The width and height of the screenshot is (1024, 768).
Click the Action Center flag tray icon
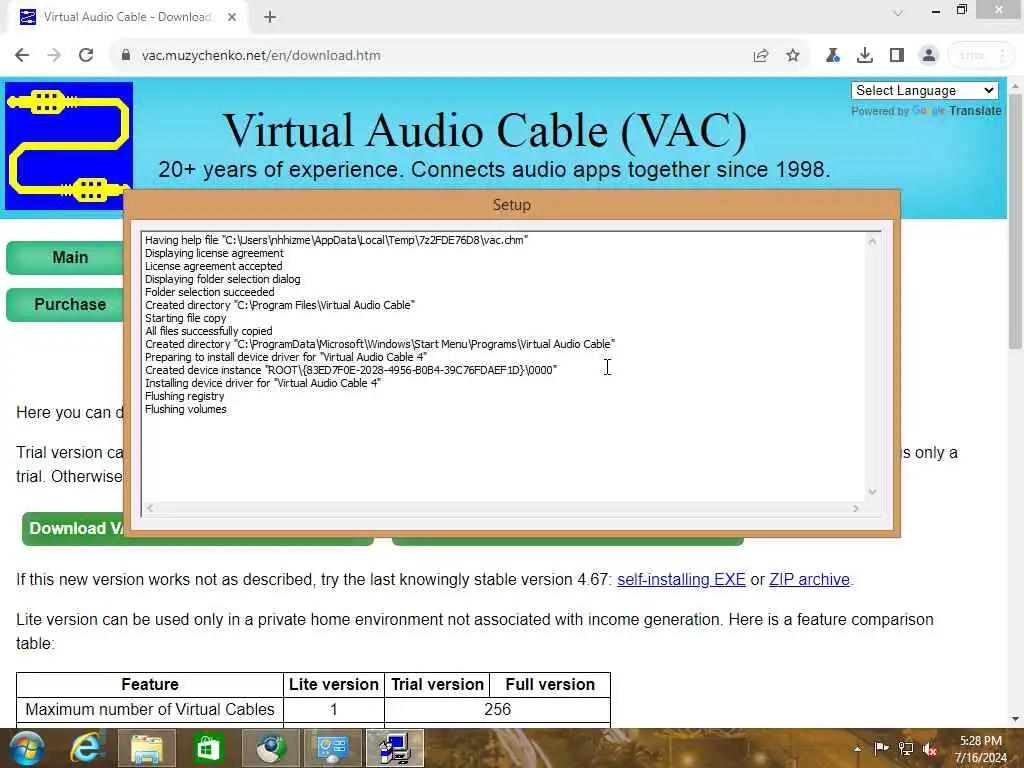pyautogui.click(x=881, y=748)
